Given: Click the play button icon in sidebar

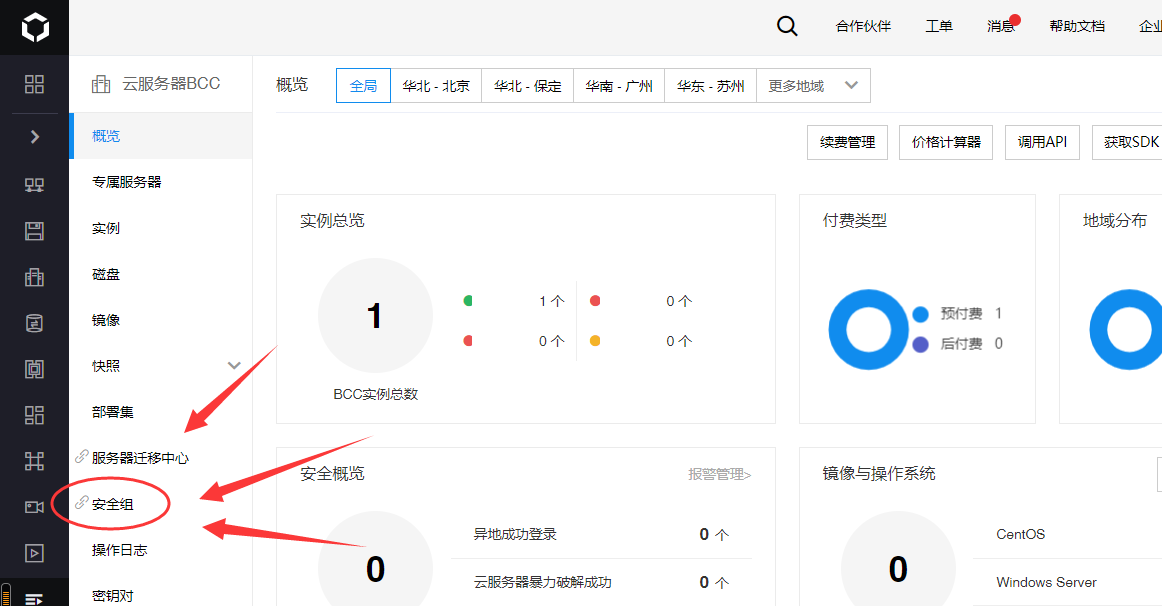Looking at the screenshot, I should point(34,553).
